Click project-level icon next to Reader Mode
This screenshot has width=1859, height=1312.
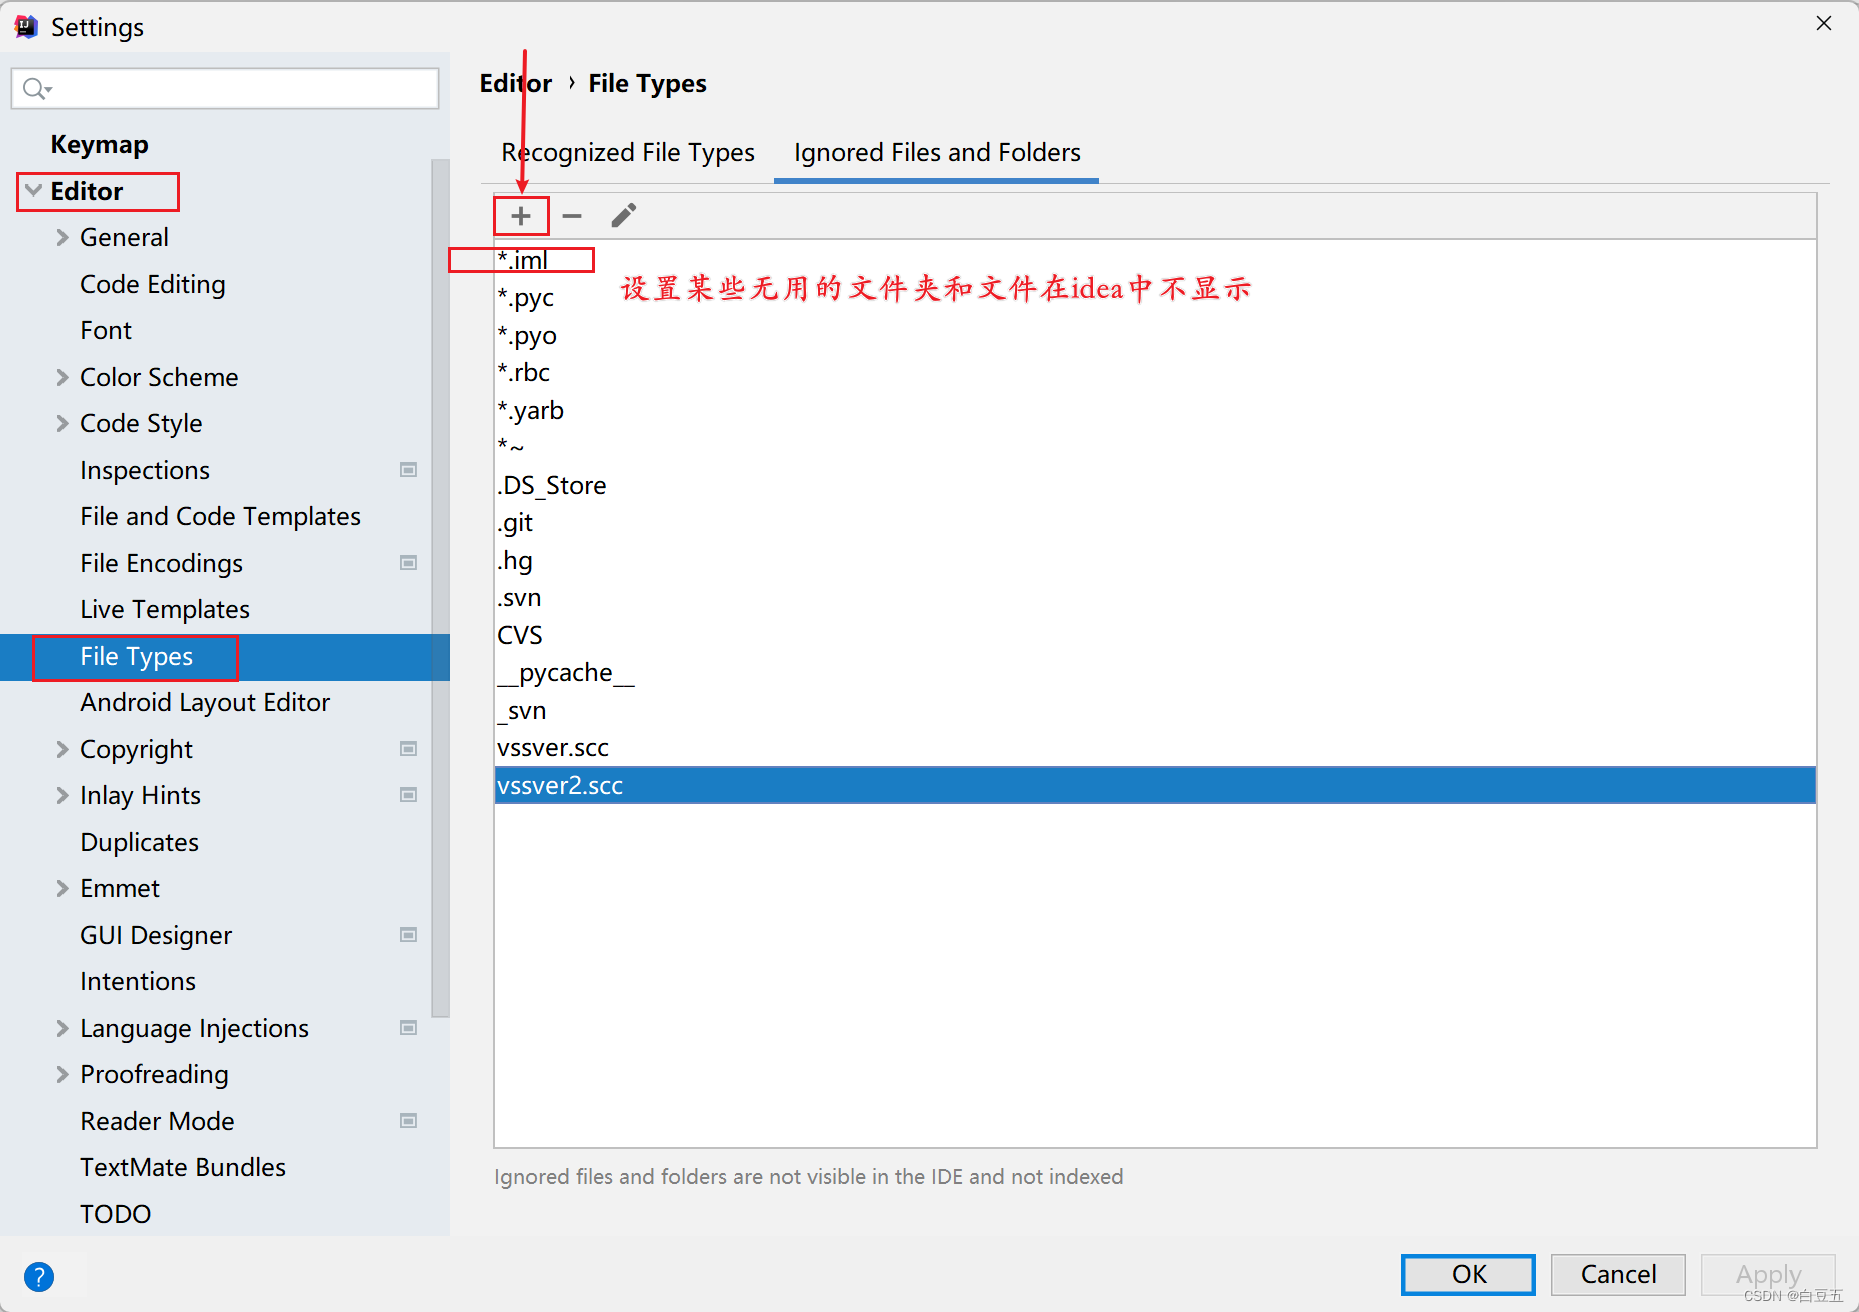pos(408,1121)
